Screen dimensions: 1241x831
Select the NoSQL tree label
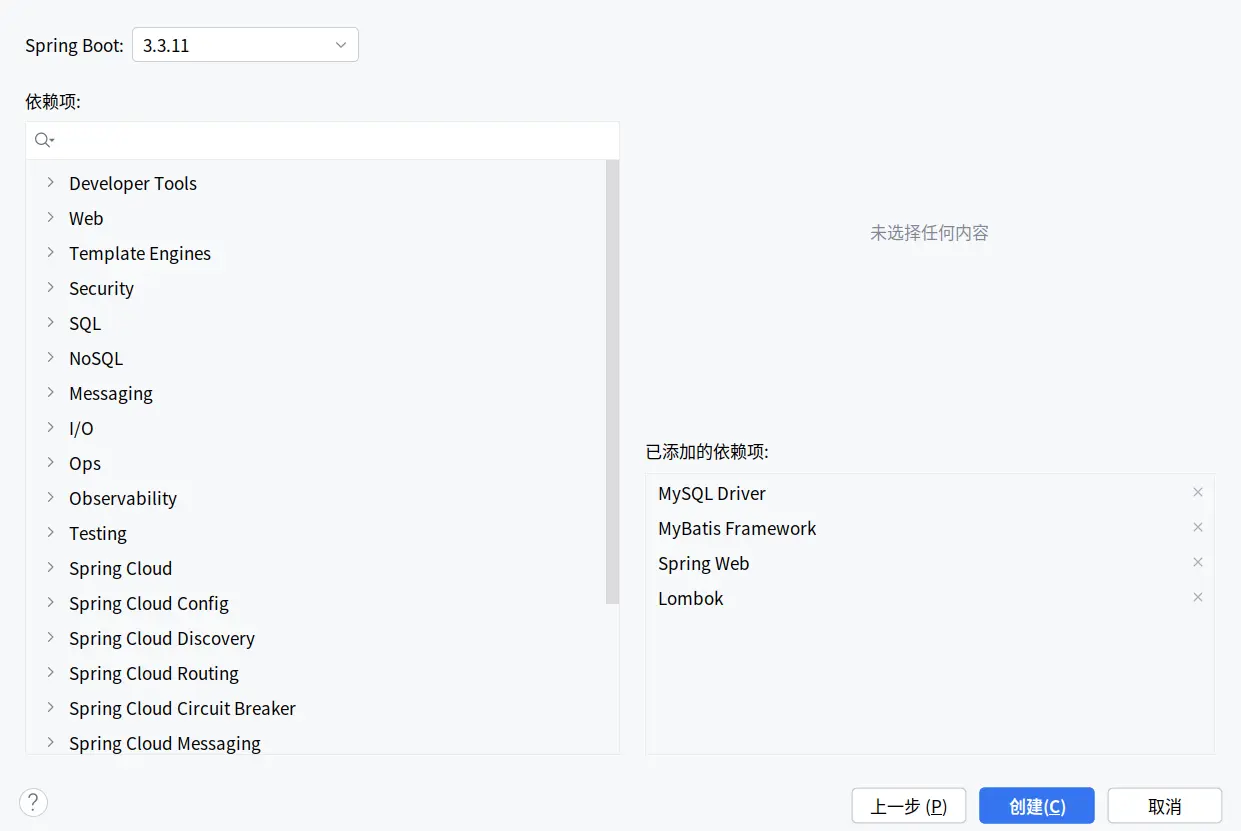tap(96, 358)
